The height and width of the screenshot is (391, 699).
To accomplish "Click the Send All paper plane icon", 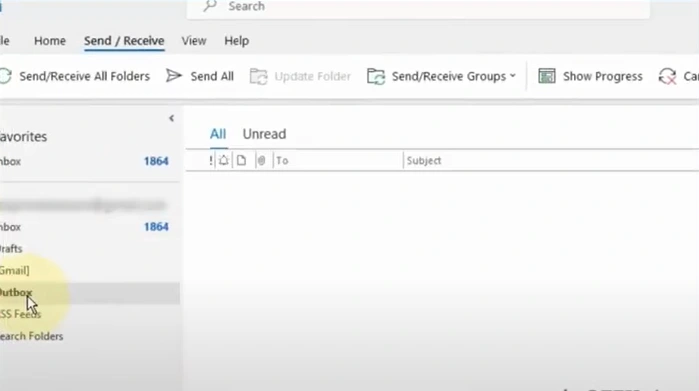I will coord(173,76).
